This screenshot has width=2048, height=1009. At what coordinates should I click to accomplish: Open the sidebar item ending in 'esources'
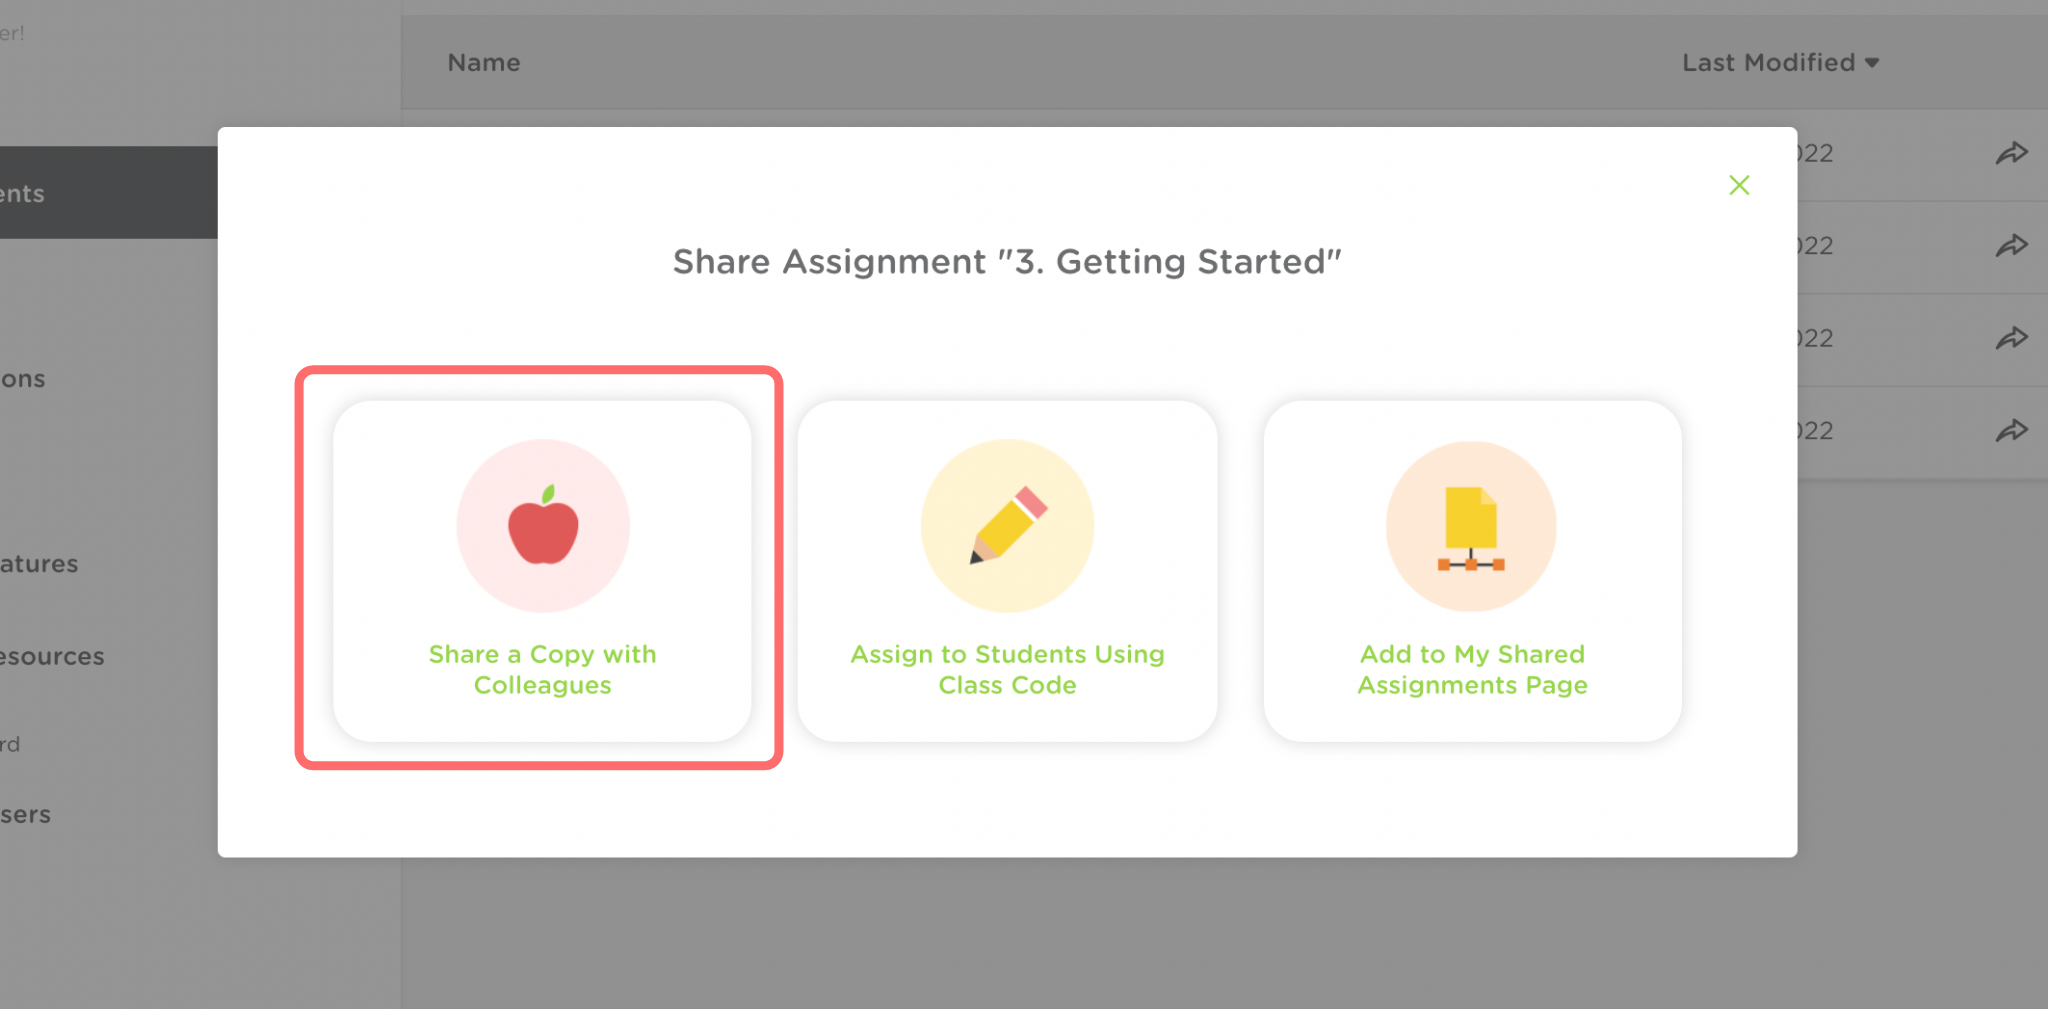(52, 656)
